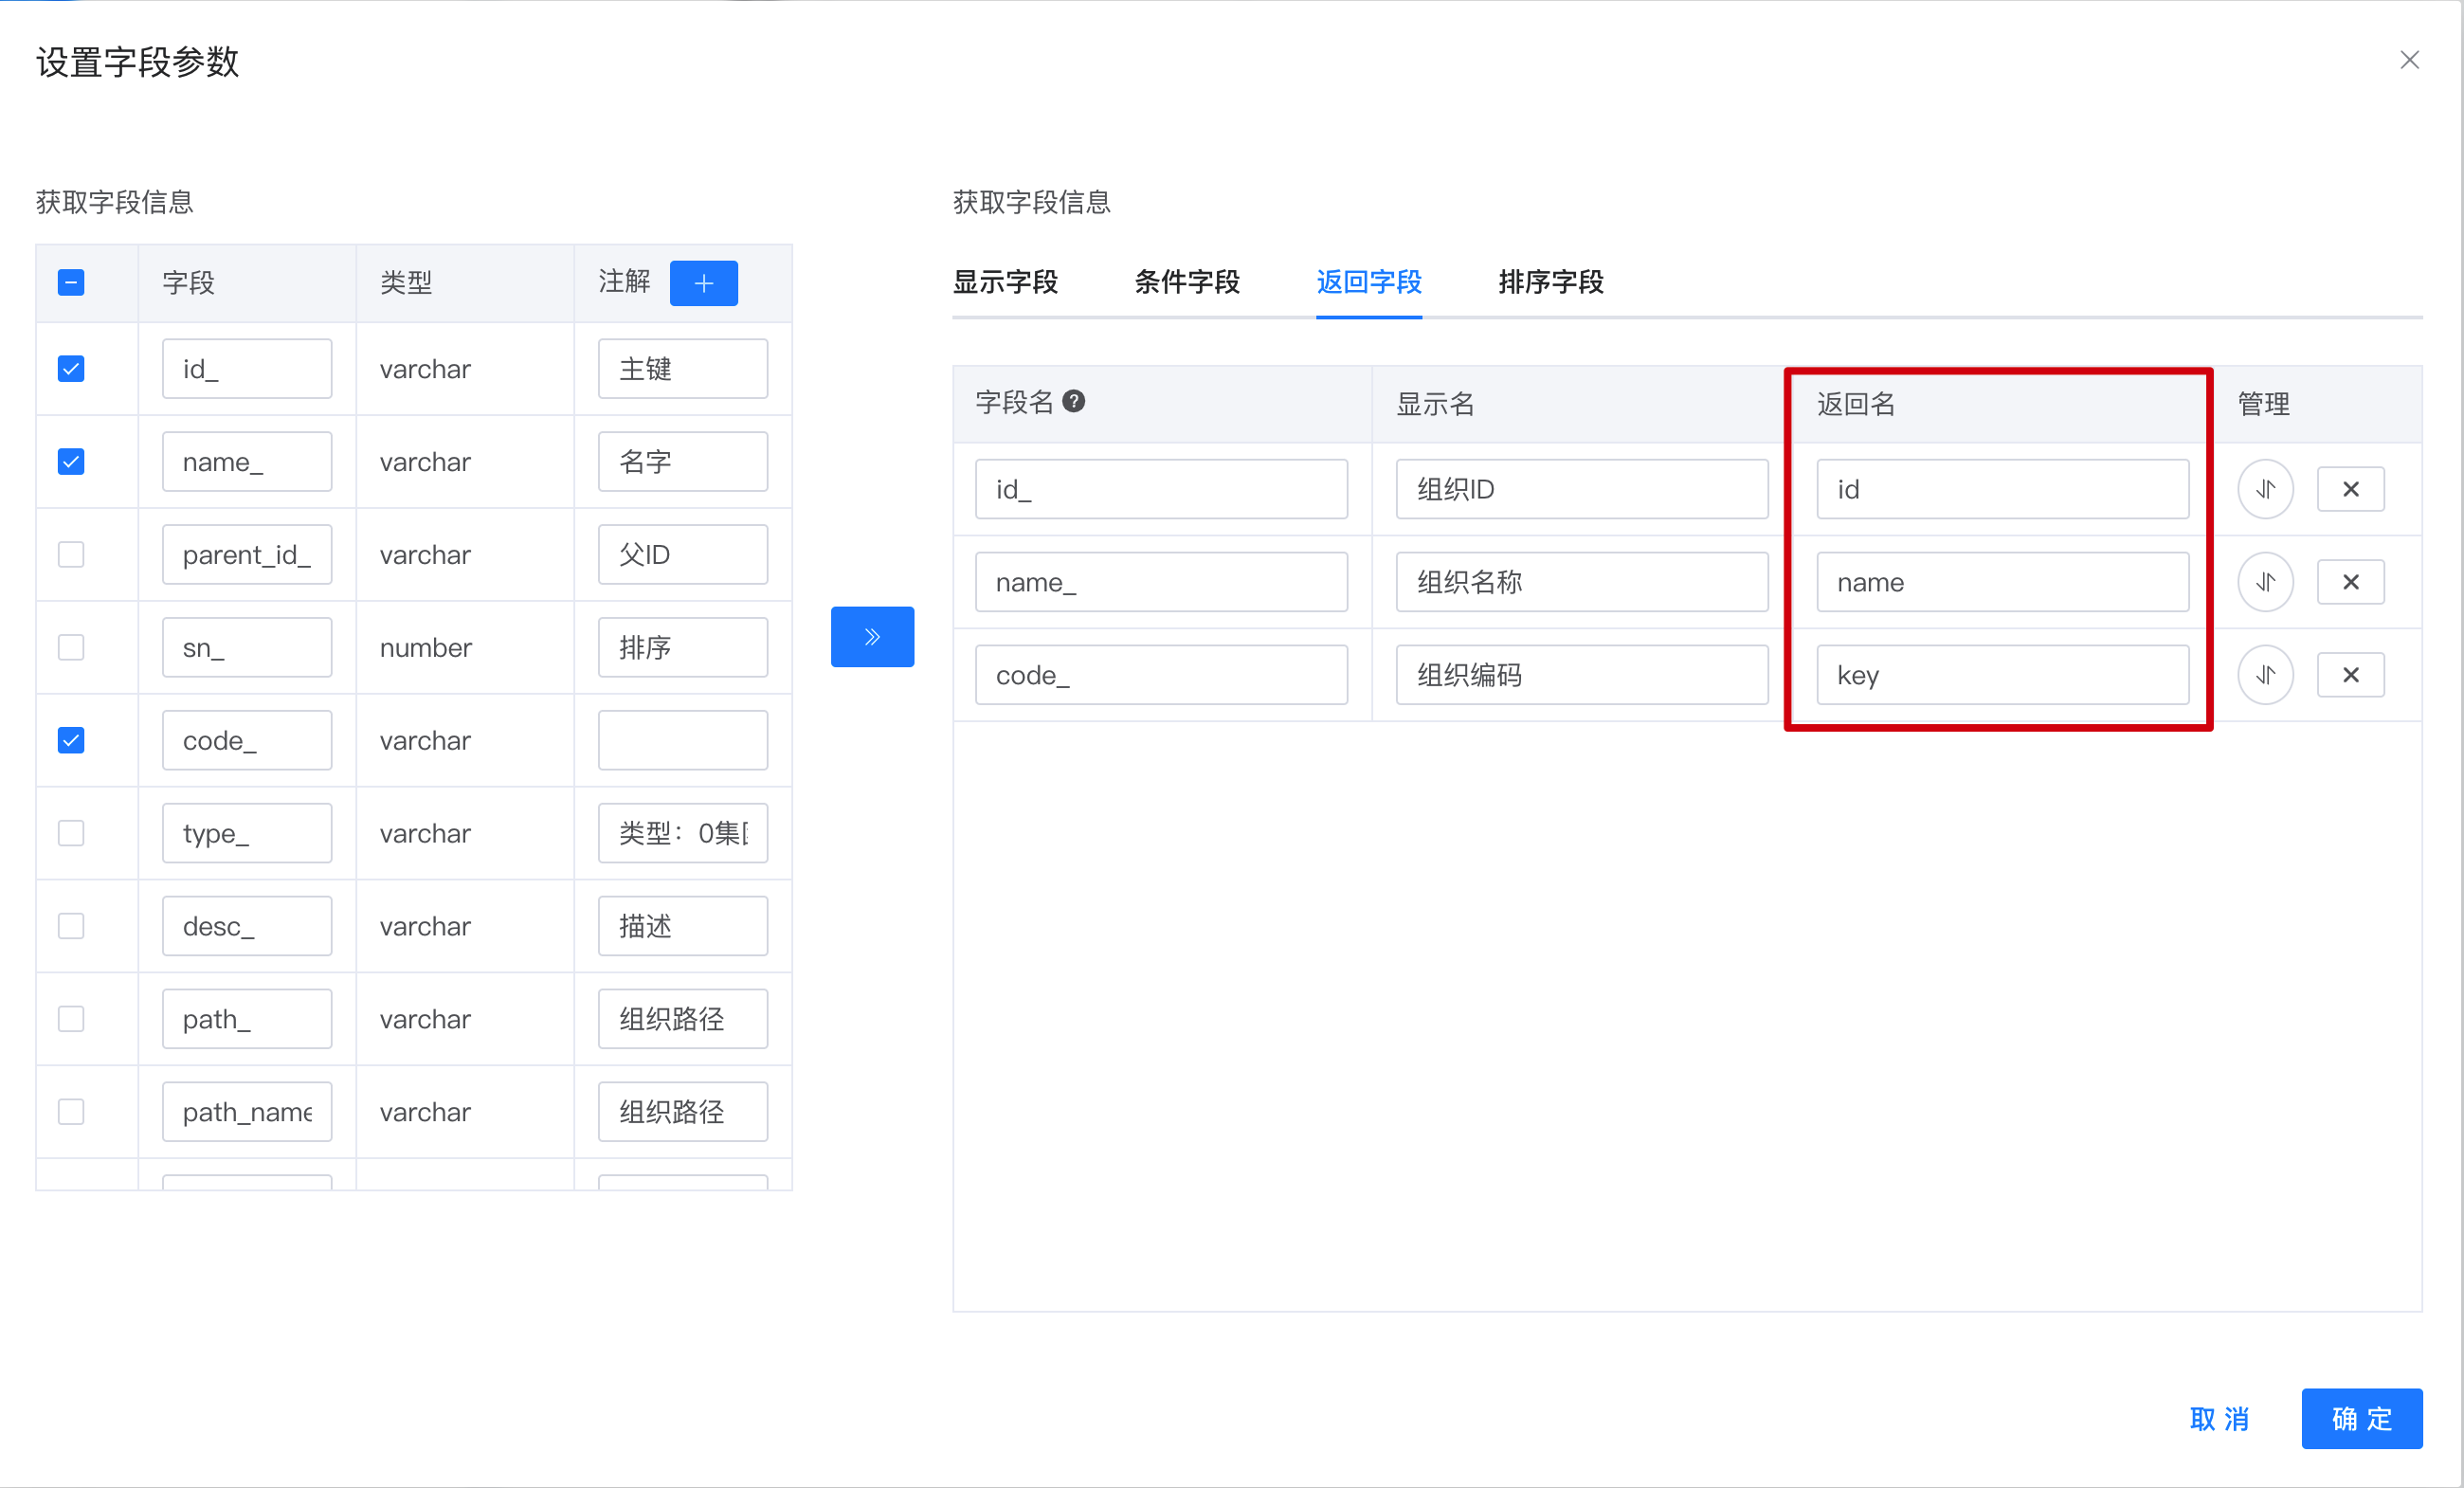The width and height of the screenshot is (2464, 1488).
Task: Uncheck the id_ field checkbox
Action: click(71, 369)
